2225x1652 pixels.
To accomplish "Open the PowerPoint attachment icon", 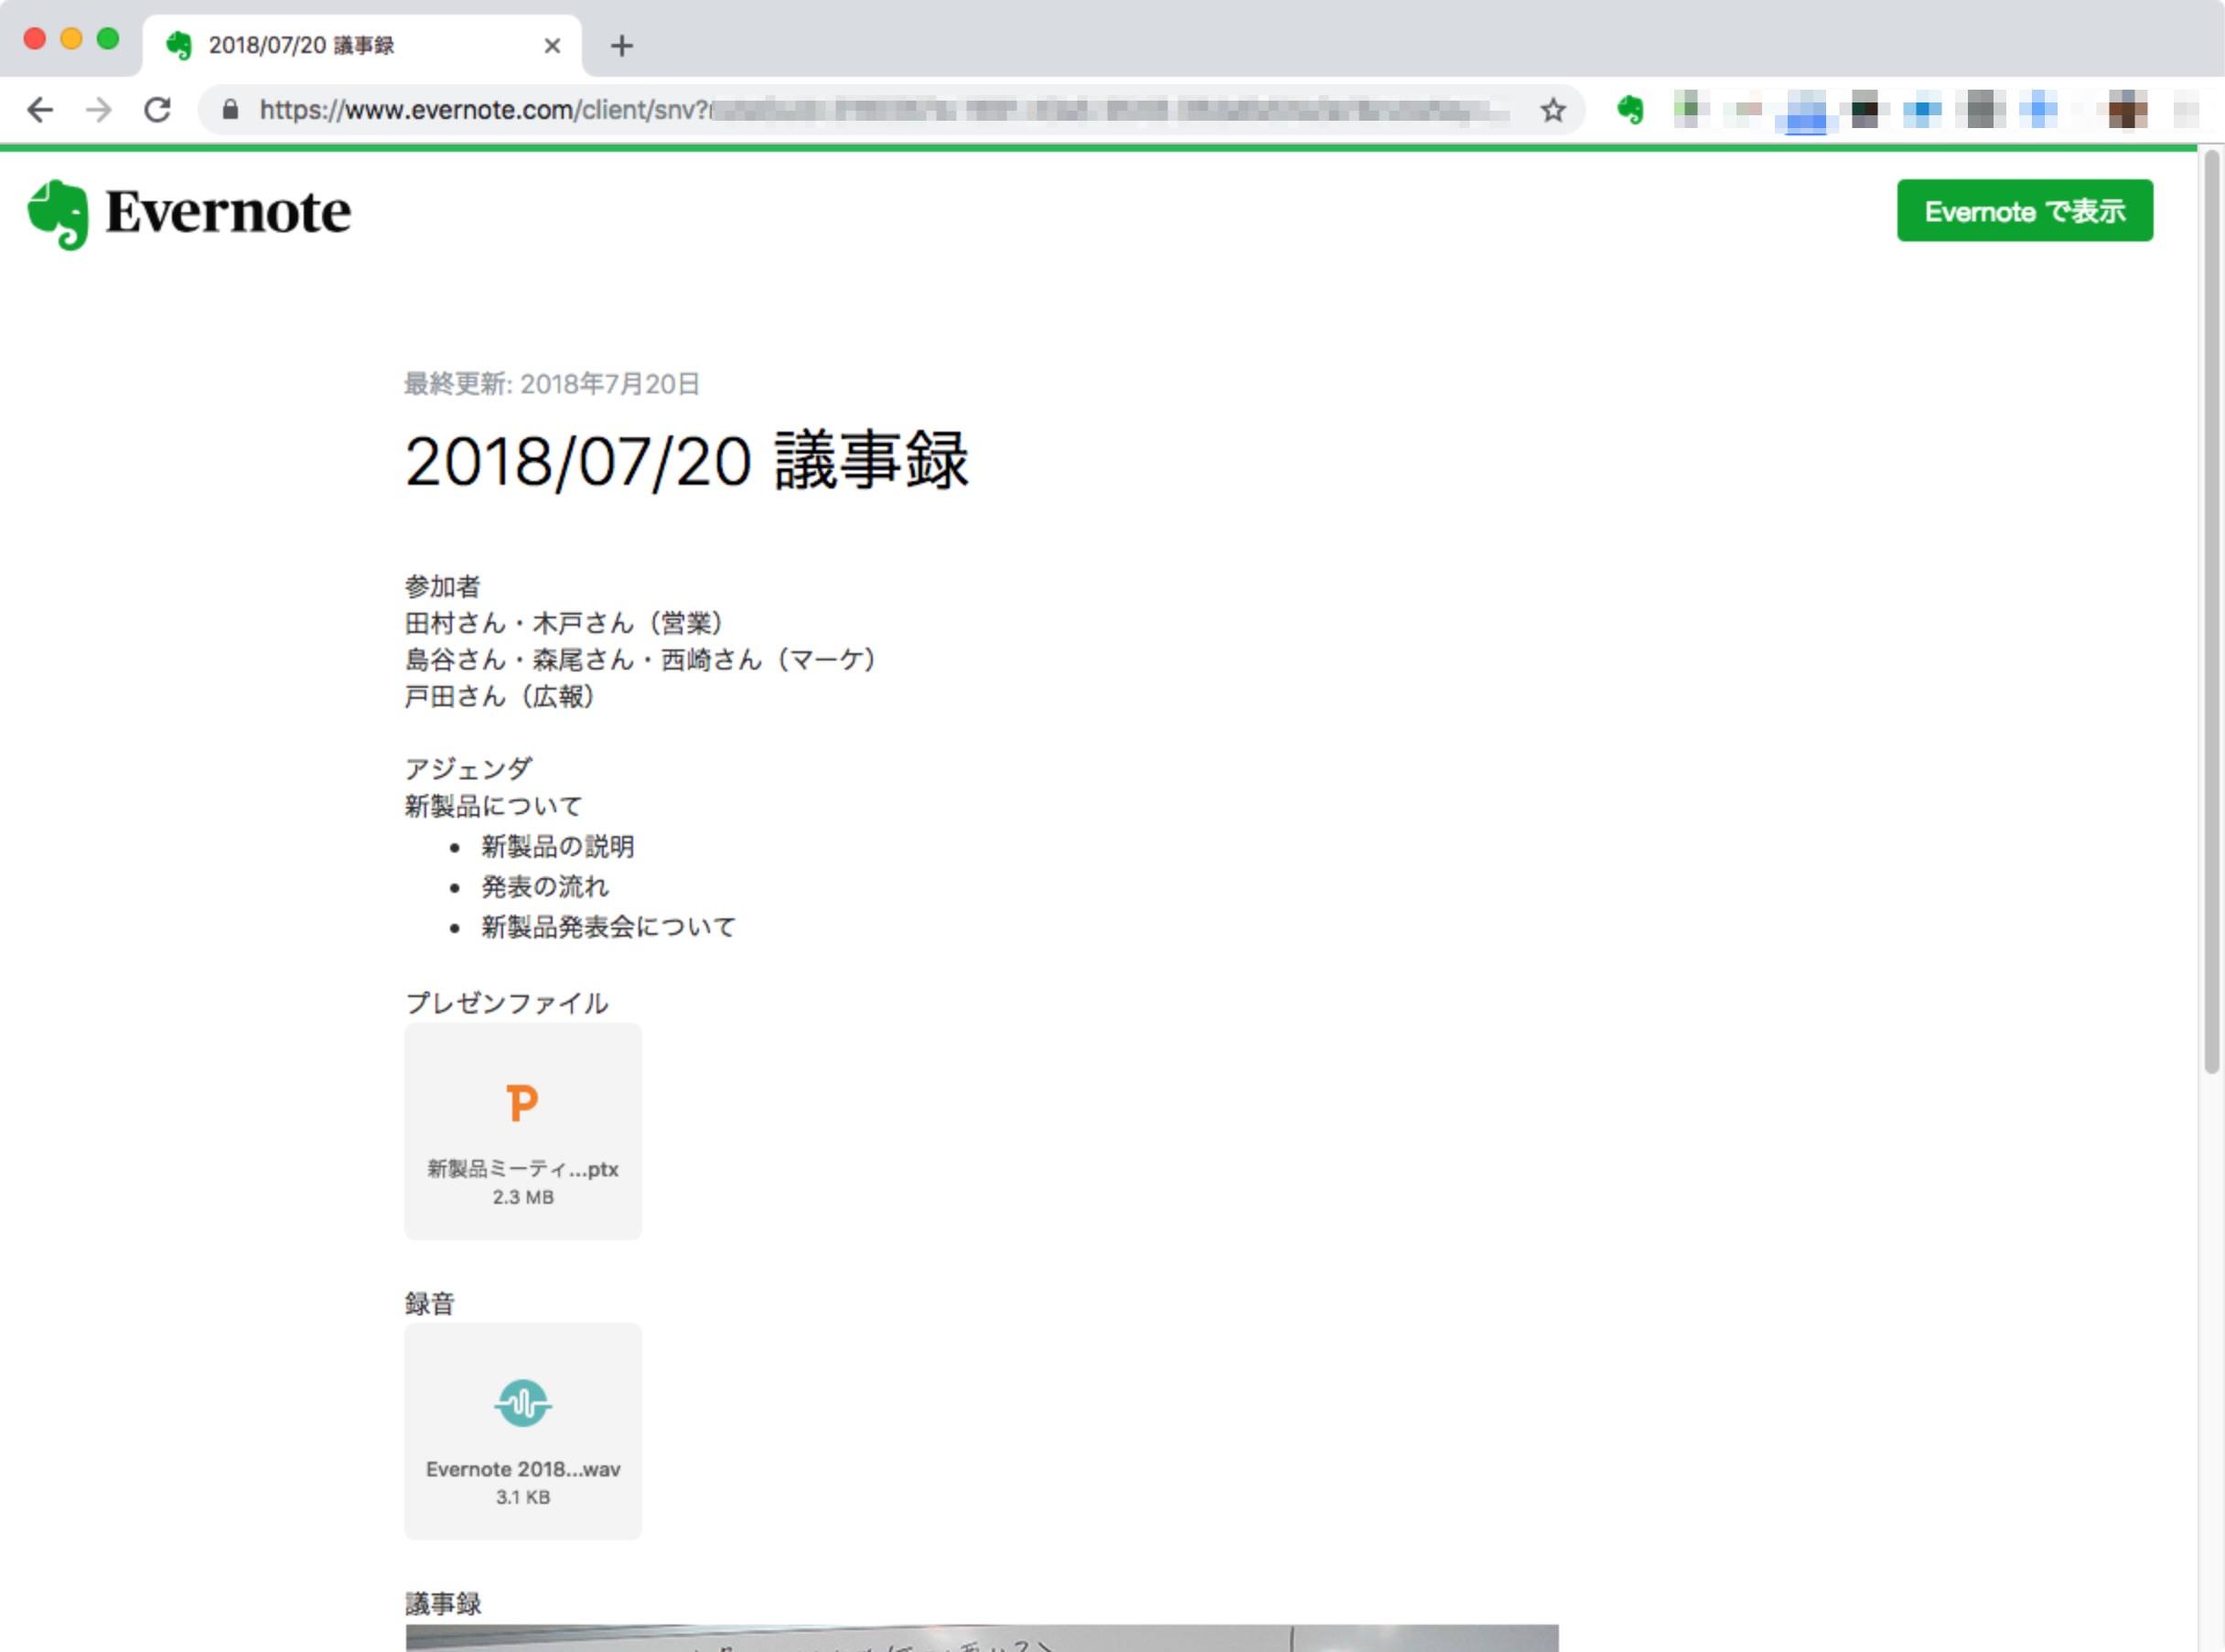I will point(522,1103).
